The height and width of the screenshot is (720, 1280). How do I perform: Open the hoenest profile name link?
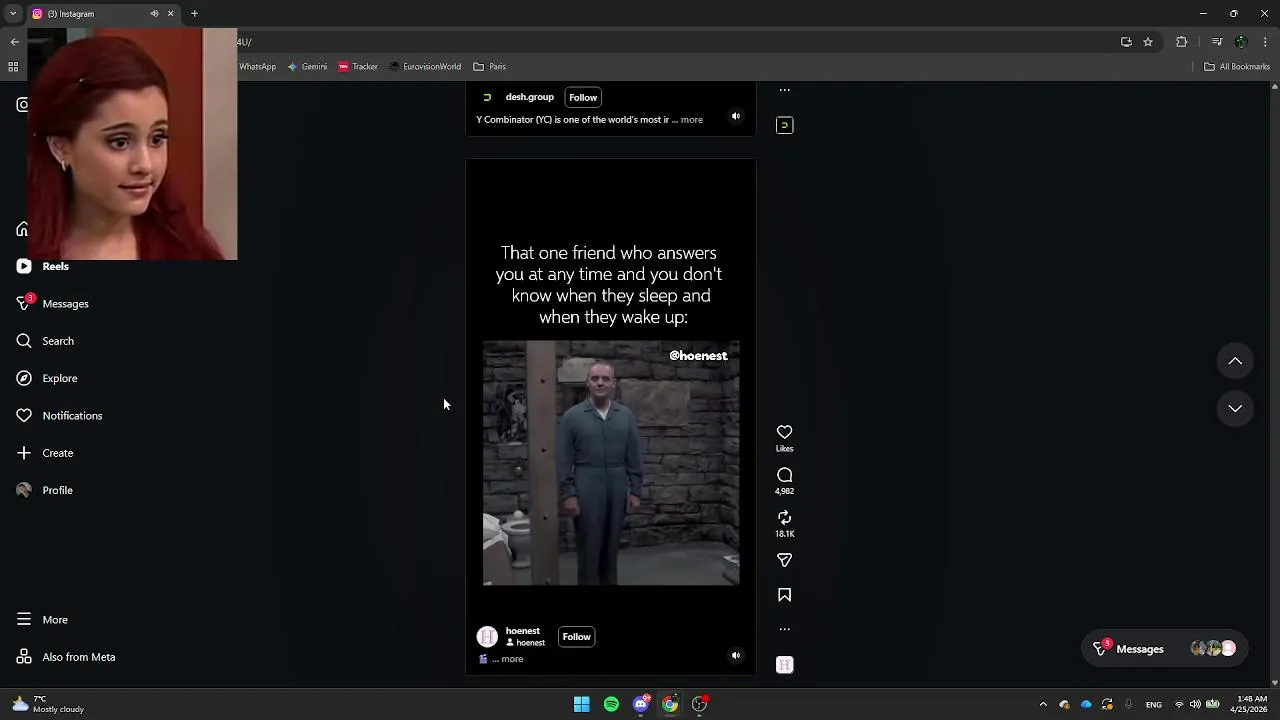(522, 631)
